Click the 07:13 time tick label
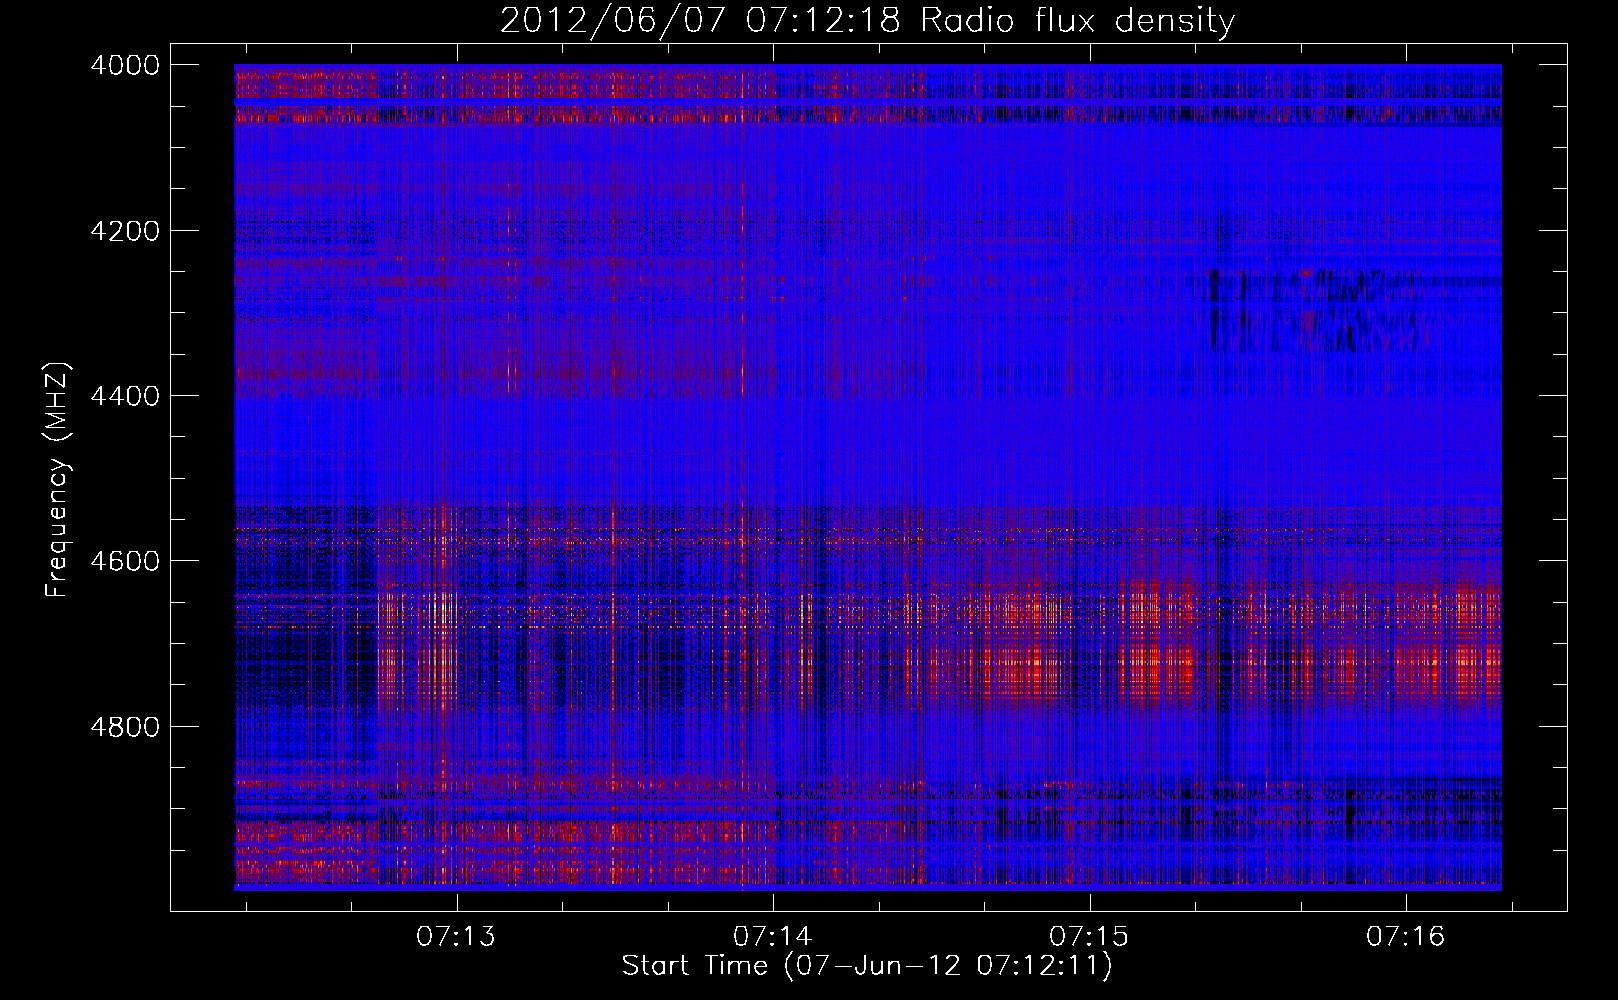This screenshot has width=1618, height=1000. (x=456, y=937)
